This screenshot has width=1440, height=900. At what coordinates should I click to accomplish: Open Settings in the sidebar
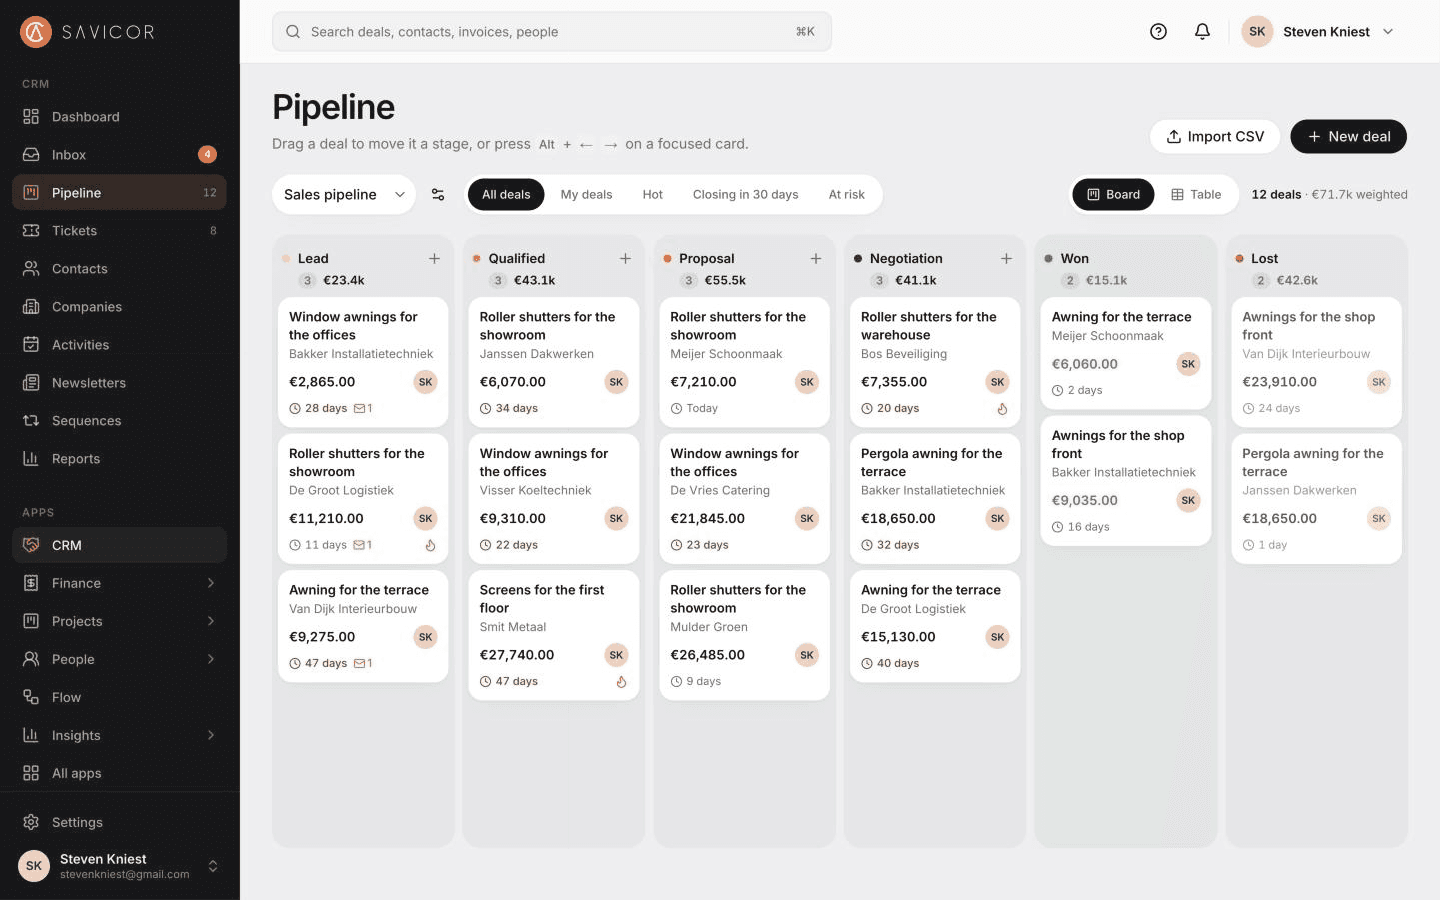pyautogui.click(x=119, y=822)
